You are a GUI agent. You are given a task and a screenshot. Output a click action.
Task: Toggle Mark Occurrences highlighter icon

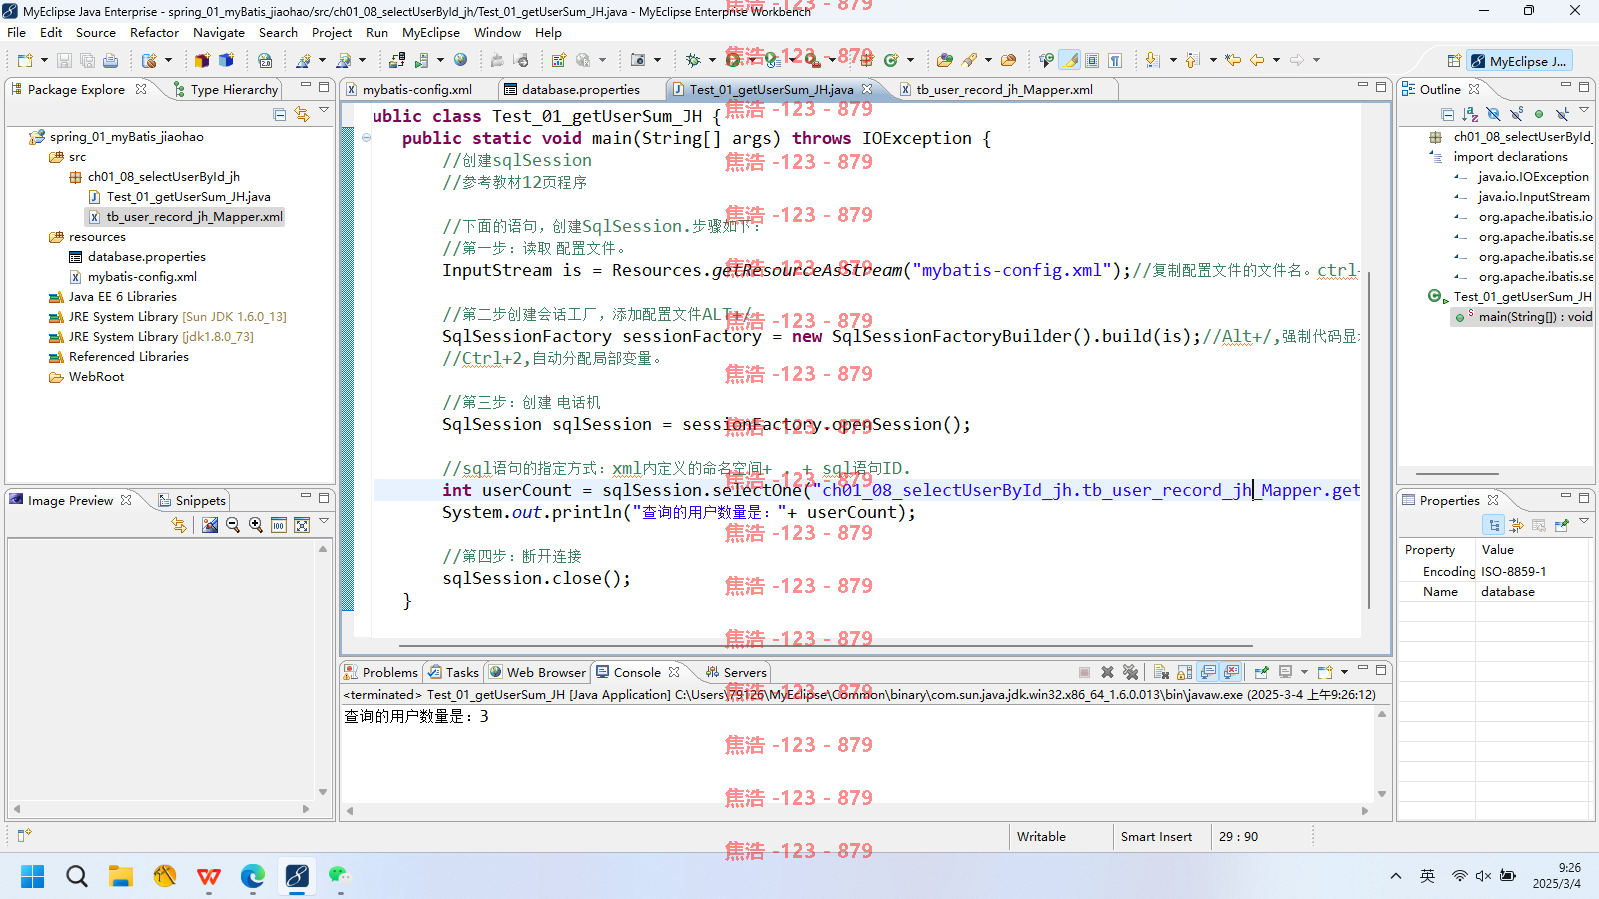pos(1070,60)
